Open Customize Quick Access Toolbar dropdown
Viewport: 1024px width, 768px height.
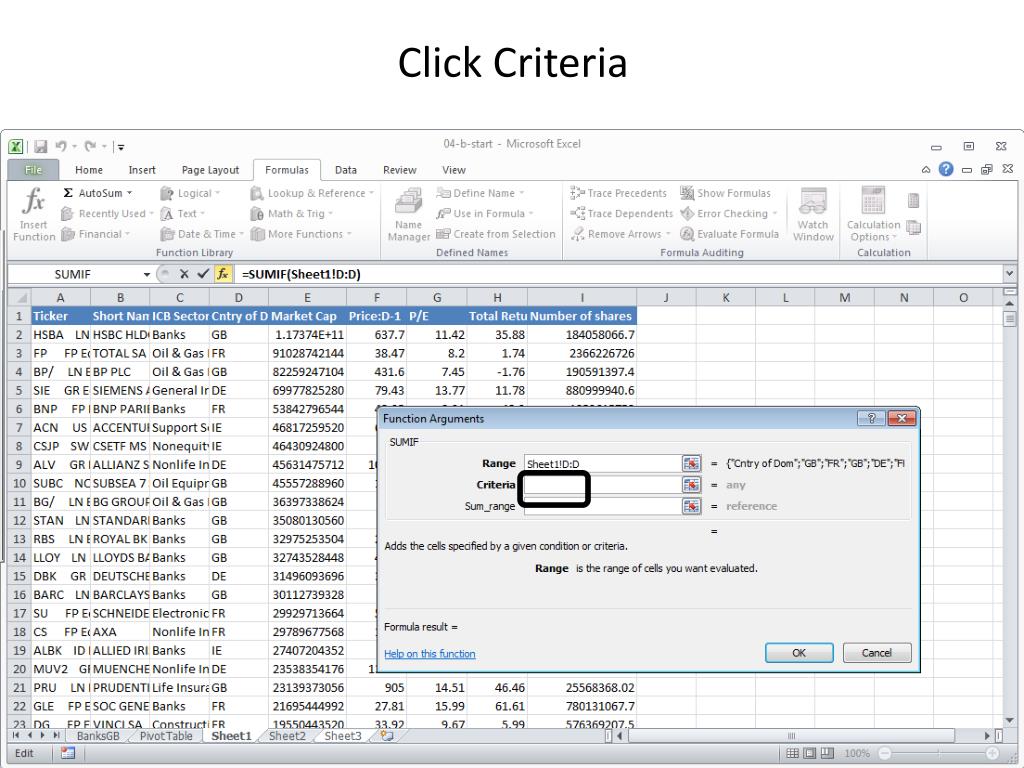121,147
